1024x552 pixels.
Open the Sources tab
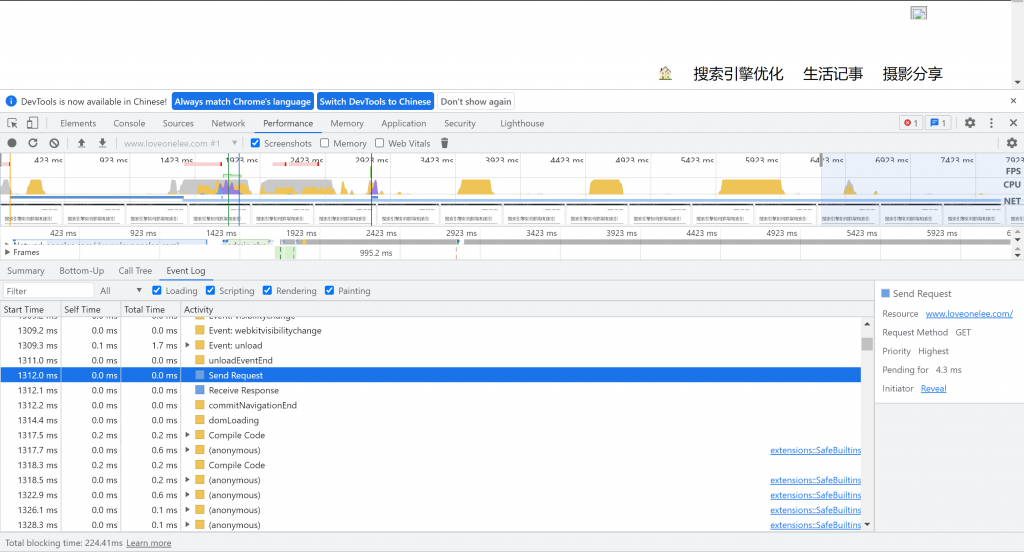click(x=178, y=123)
